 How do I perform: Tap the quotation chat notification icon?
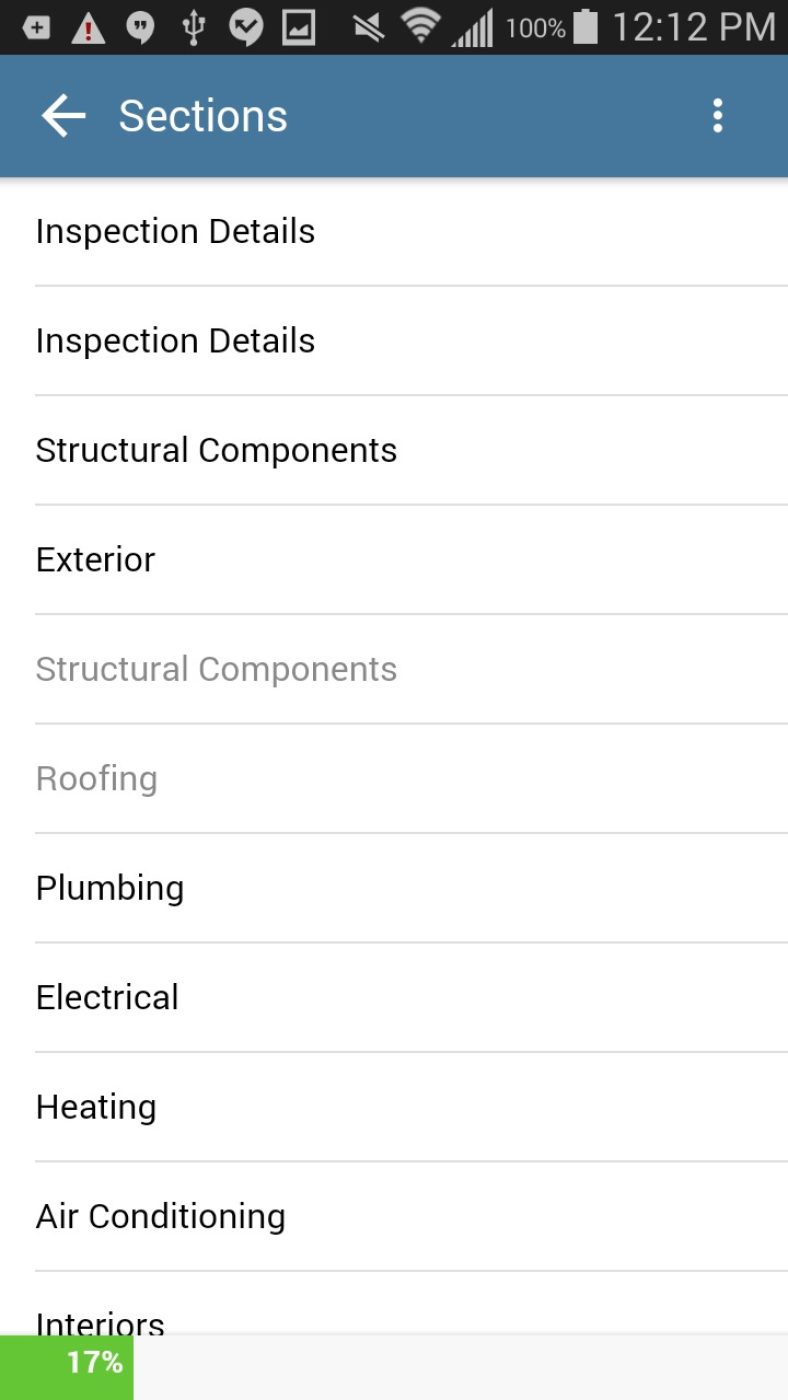(x=140, y=27)
